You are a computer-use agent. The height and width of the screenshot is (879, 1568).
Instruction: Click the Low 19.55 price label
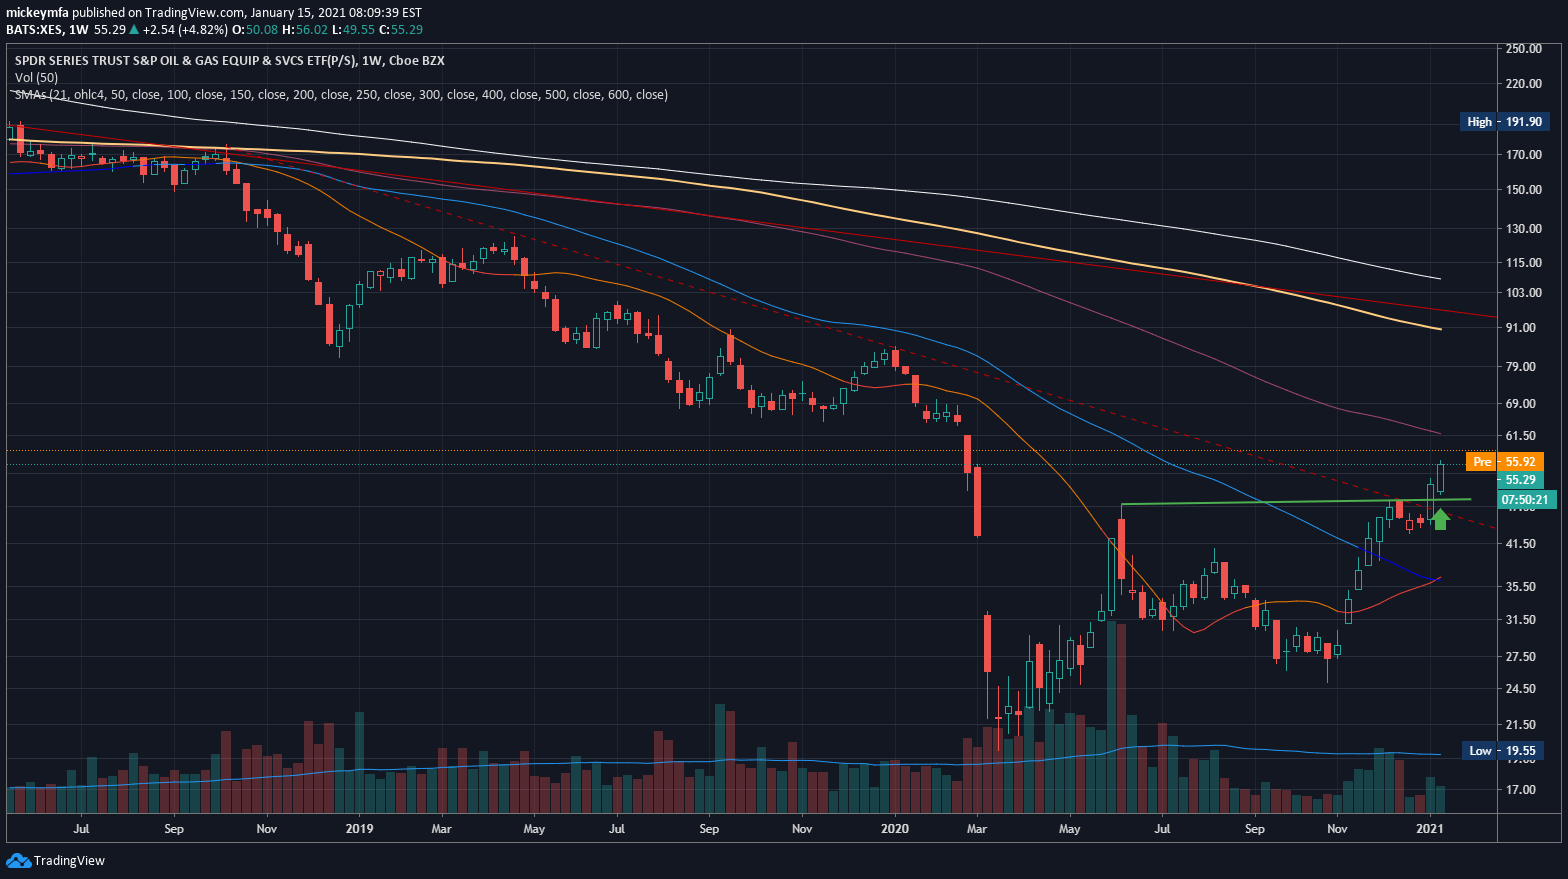[1502, 751]
